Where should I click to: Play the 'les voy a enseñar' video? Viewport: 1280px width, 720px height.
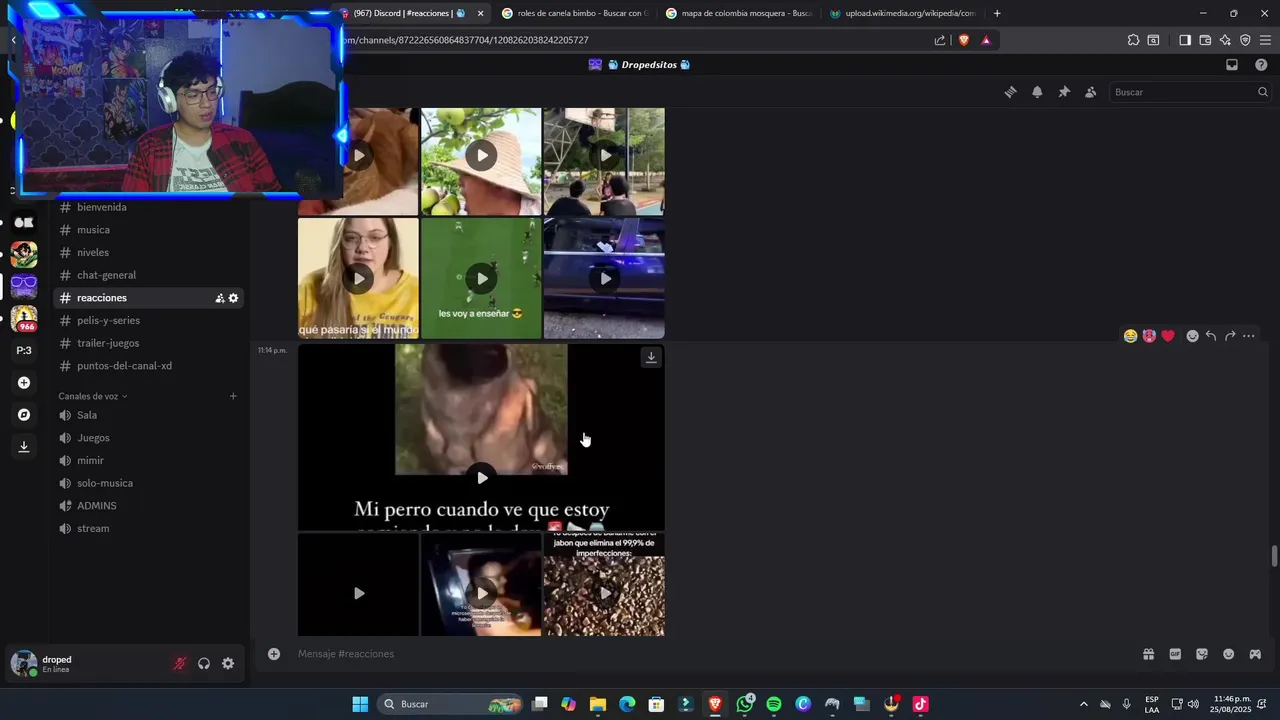point(482,279)
